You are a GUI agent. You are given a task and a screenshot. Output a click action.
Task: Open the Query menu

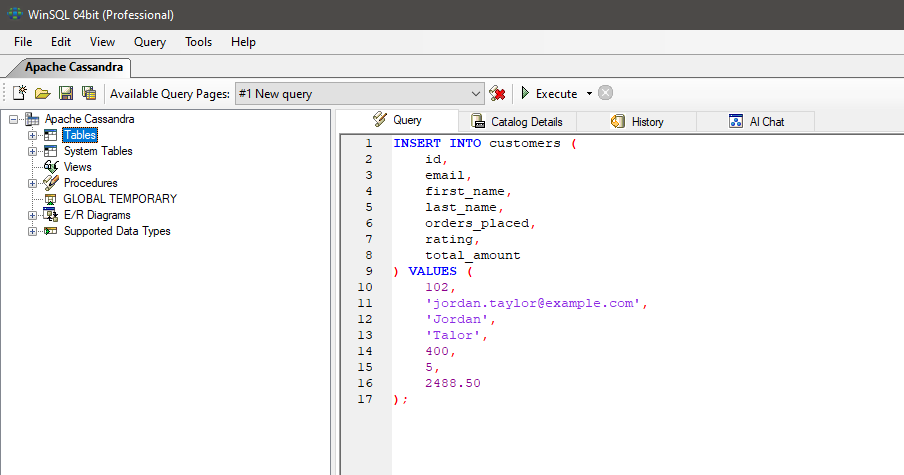[x=150, y=42]
